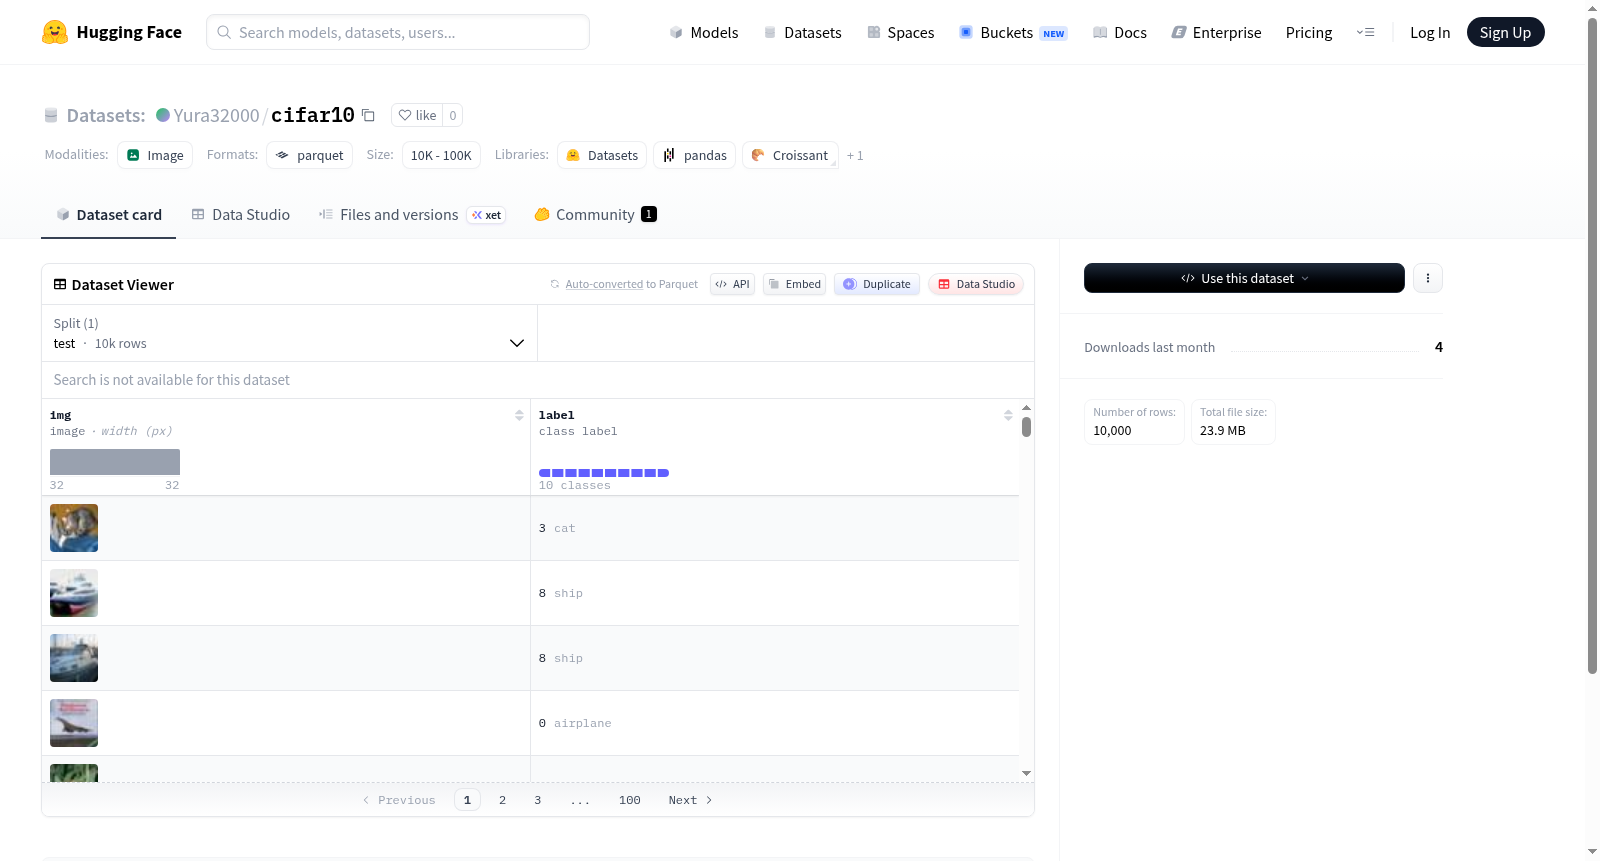Select the pandas library tag

(695, 155)
